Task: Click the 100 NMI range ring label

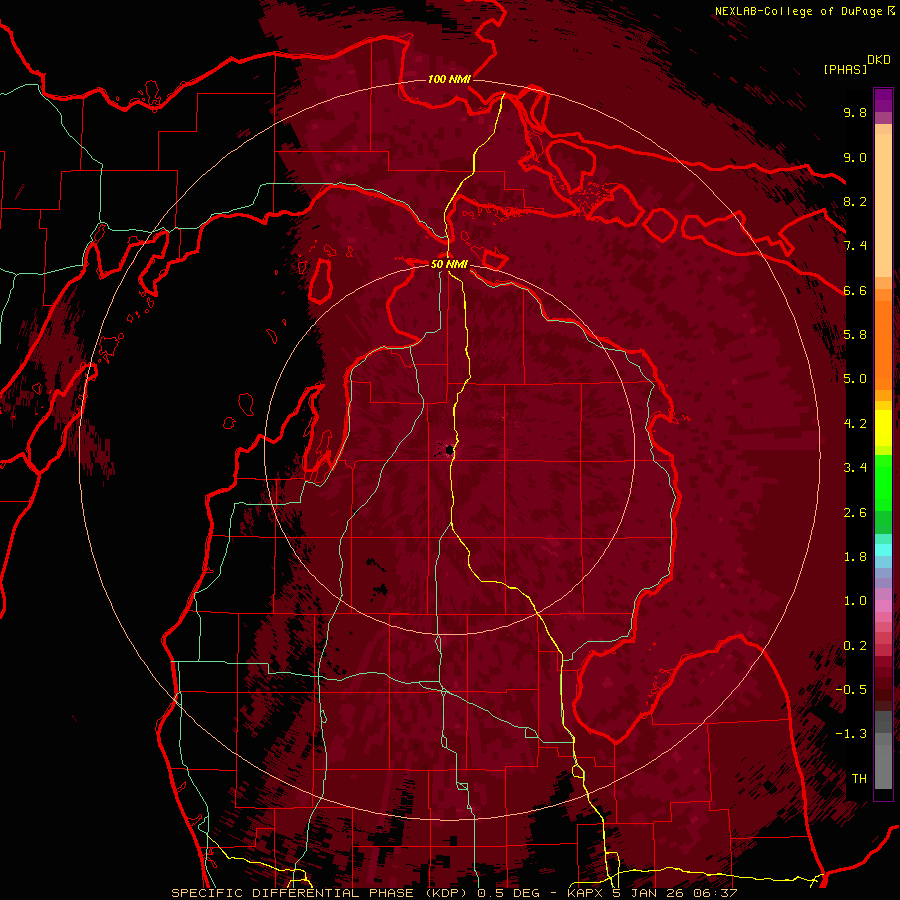Action: point(449,79)
